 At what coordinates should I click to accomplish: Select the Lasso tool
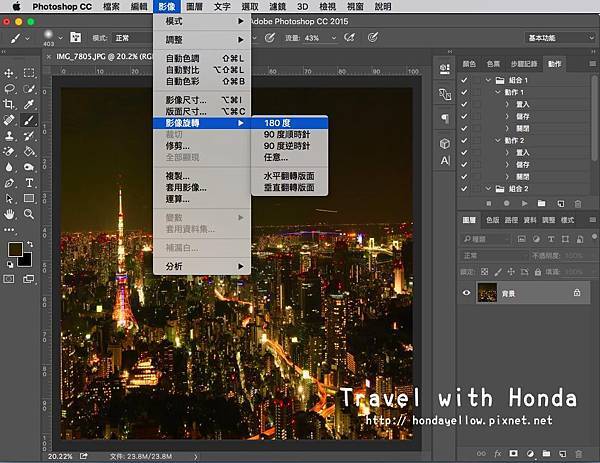[x=9, y=88]
